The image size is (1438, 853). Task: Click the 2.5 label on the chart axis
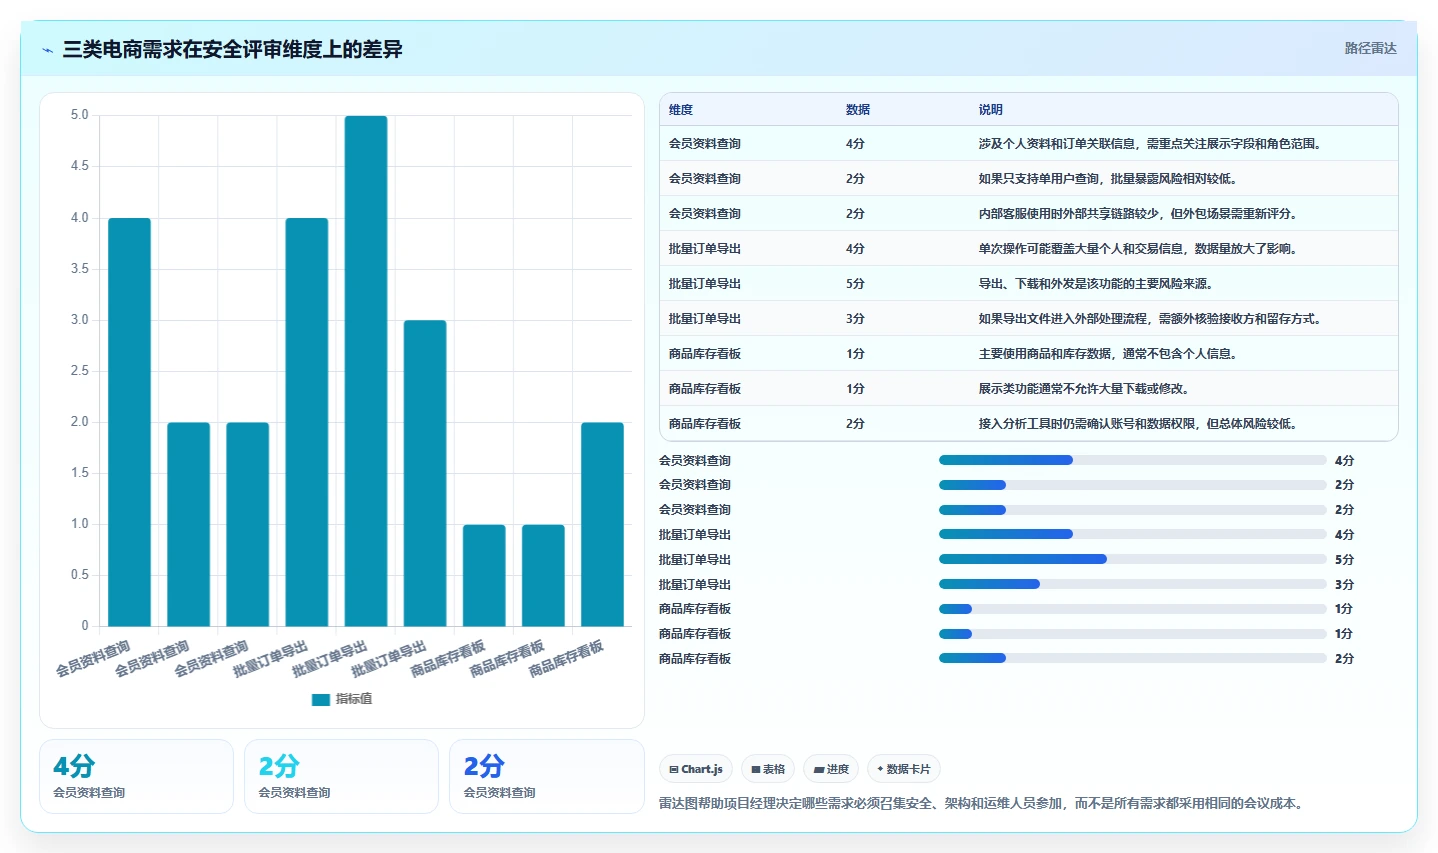pos(79,371)
